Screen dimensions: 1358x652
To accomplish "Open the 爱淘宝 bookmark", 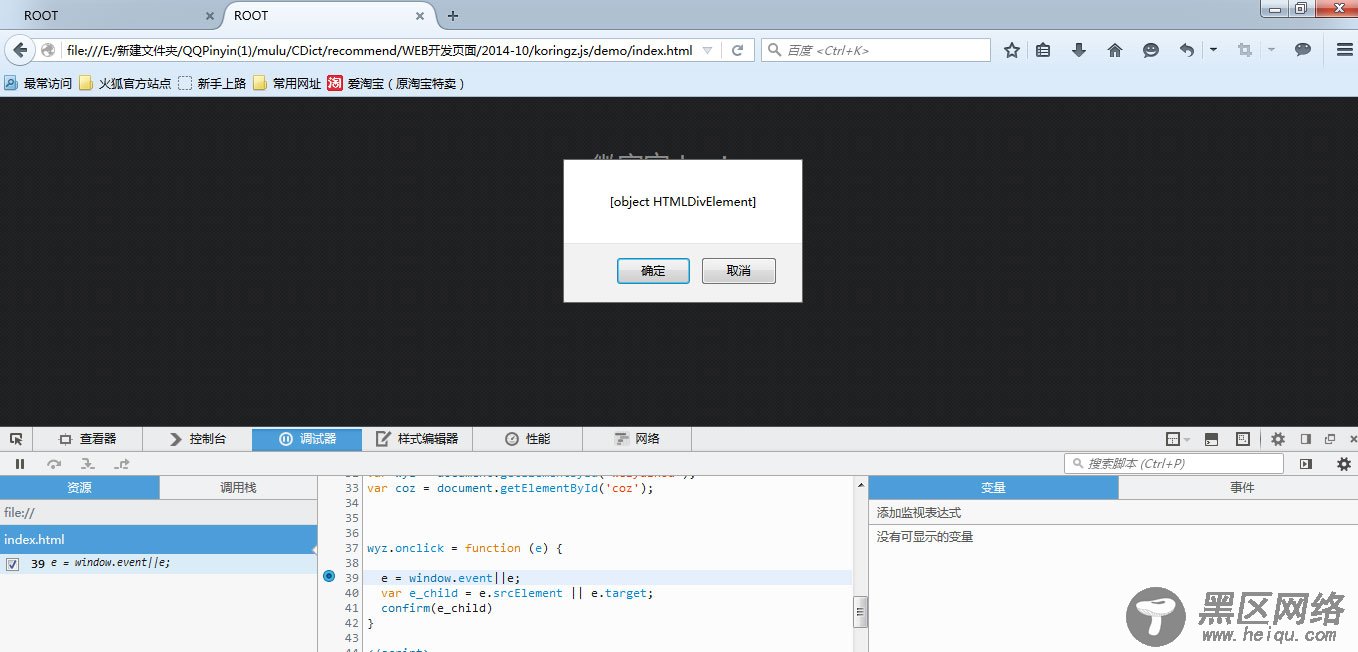I will coord(396,84).
